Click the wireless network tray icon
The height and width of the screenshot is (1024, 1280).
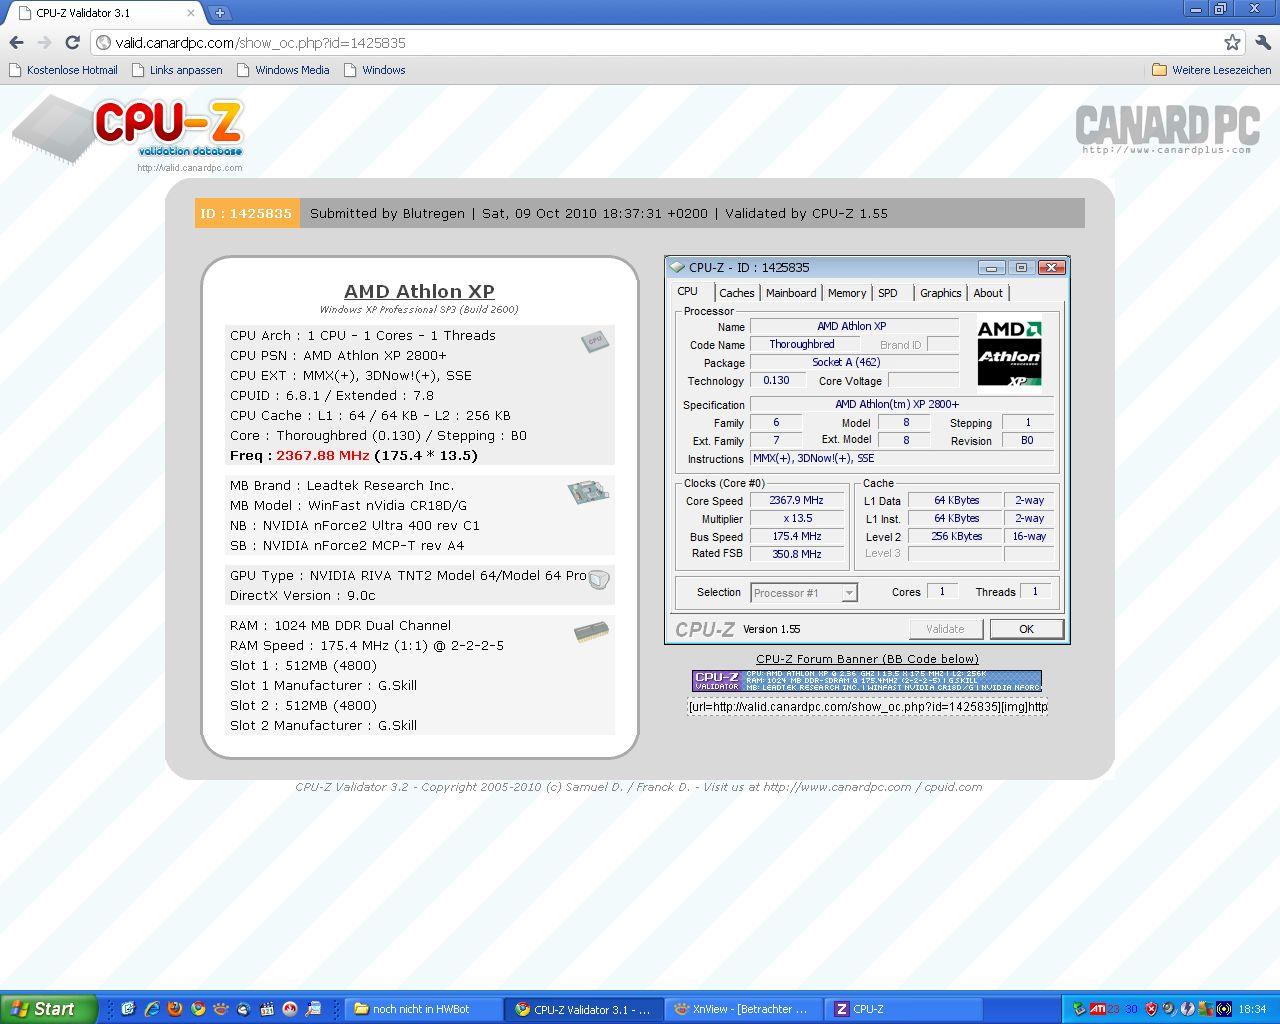pyautogui.click(x=1224, y=1009)
